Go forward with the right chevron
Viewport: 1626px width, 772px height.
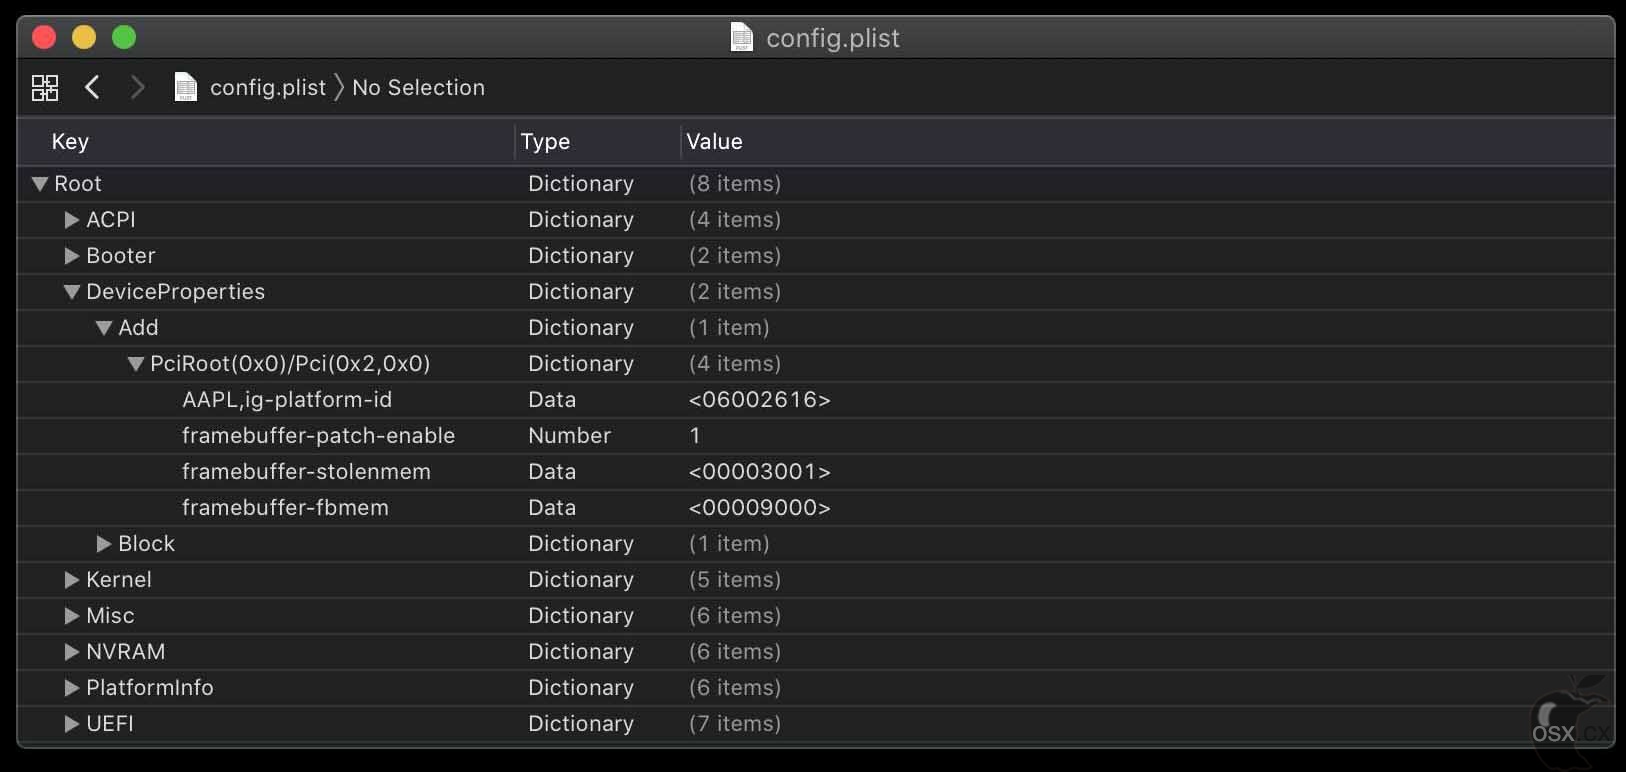pyautogui.click(x=138, y=88)
